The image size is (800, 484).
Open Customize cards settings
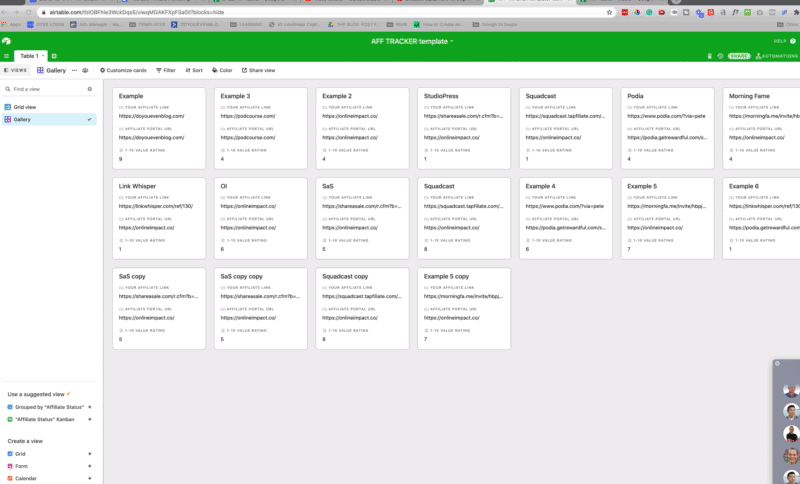tap(123, 70)
